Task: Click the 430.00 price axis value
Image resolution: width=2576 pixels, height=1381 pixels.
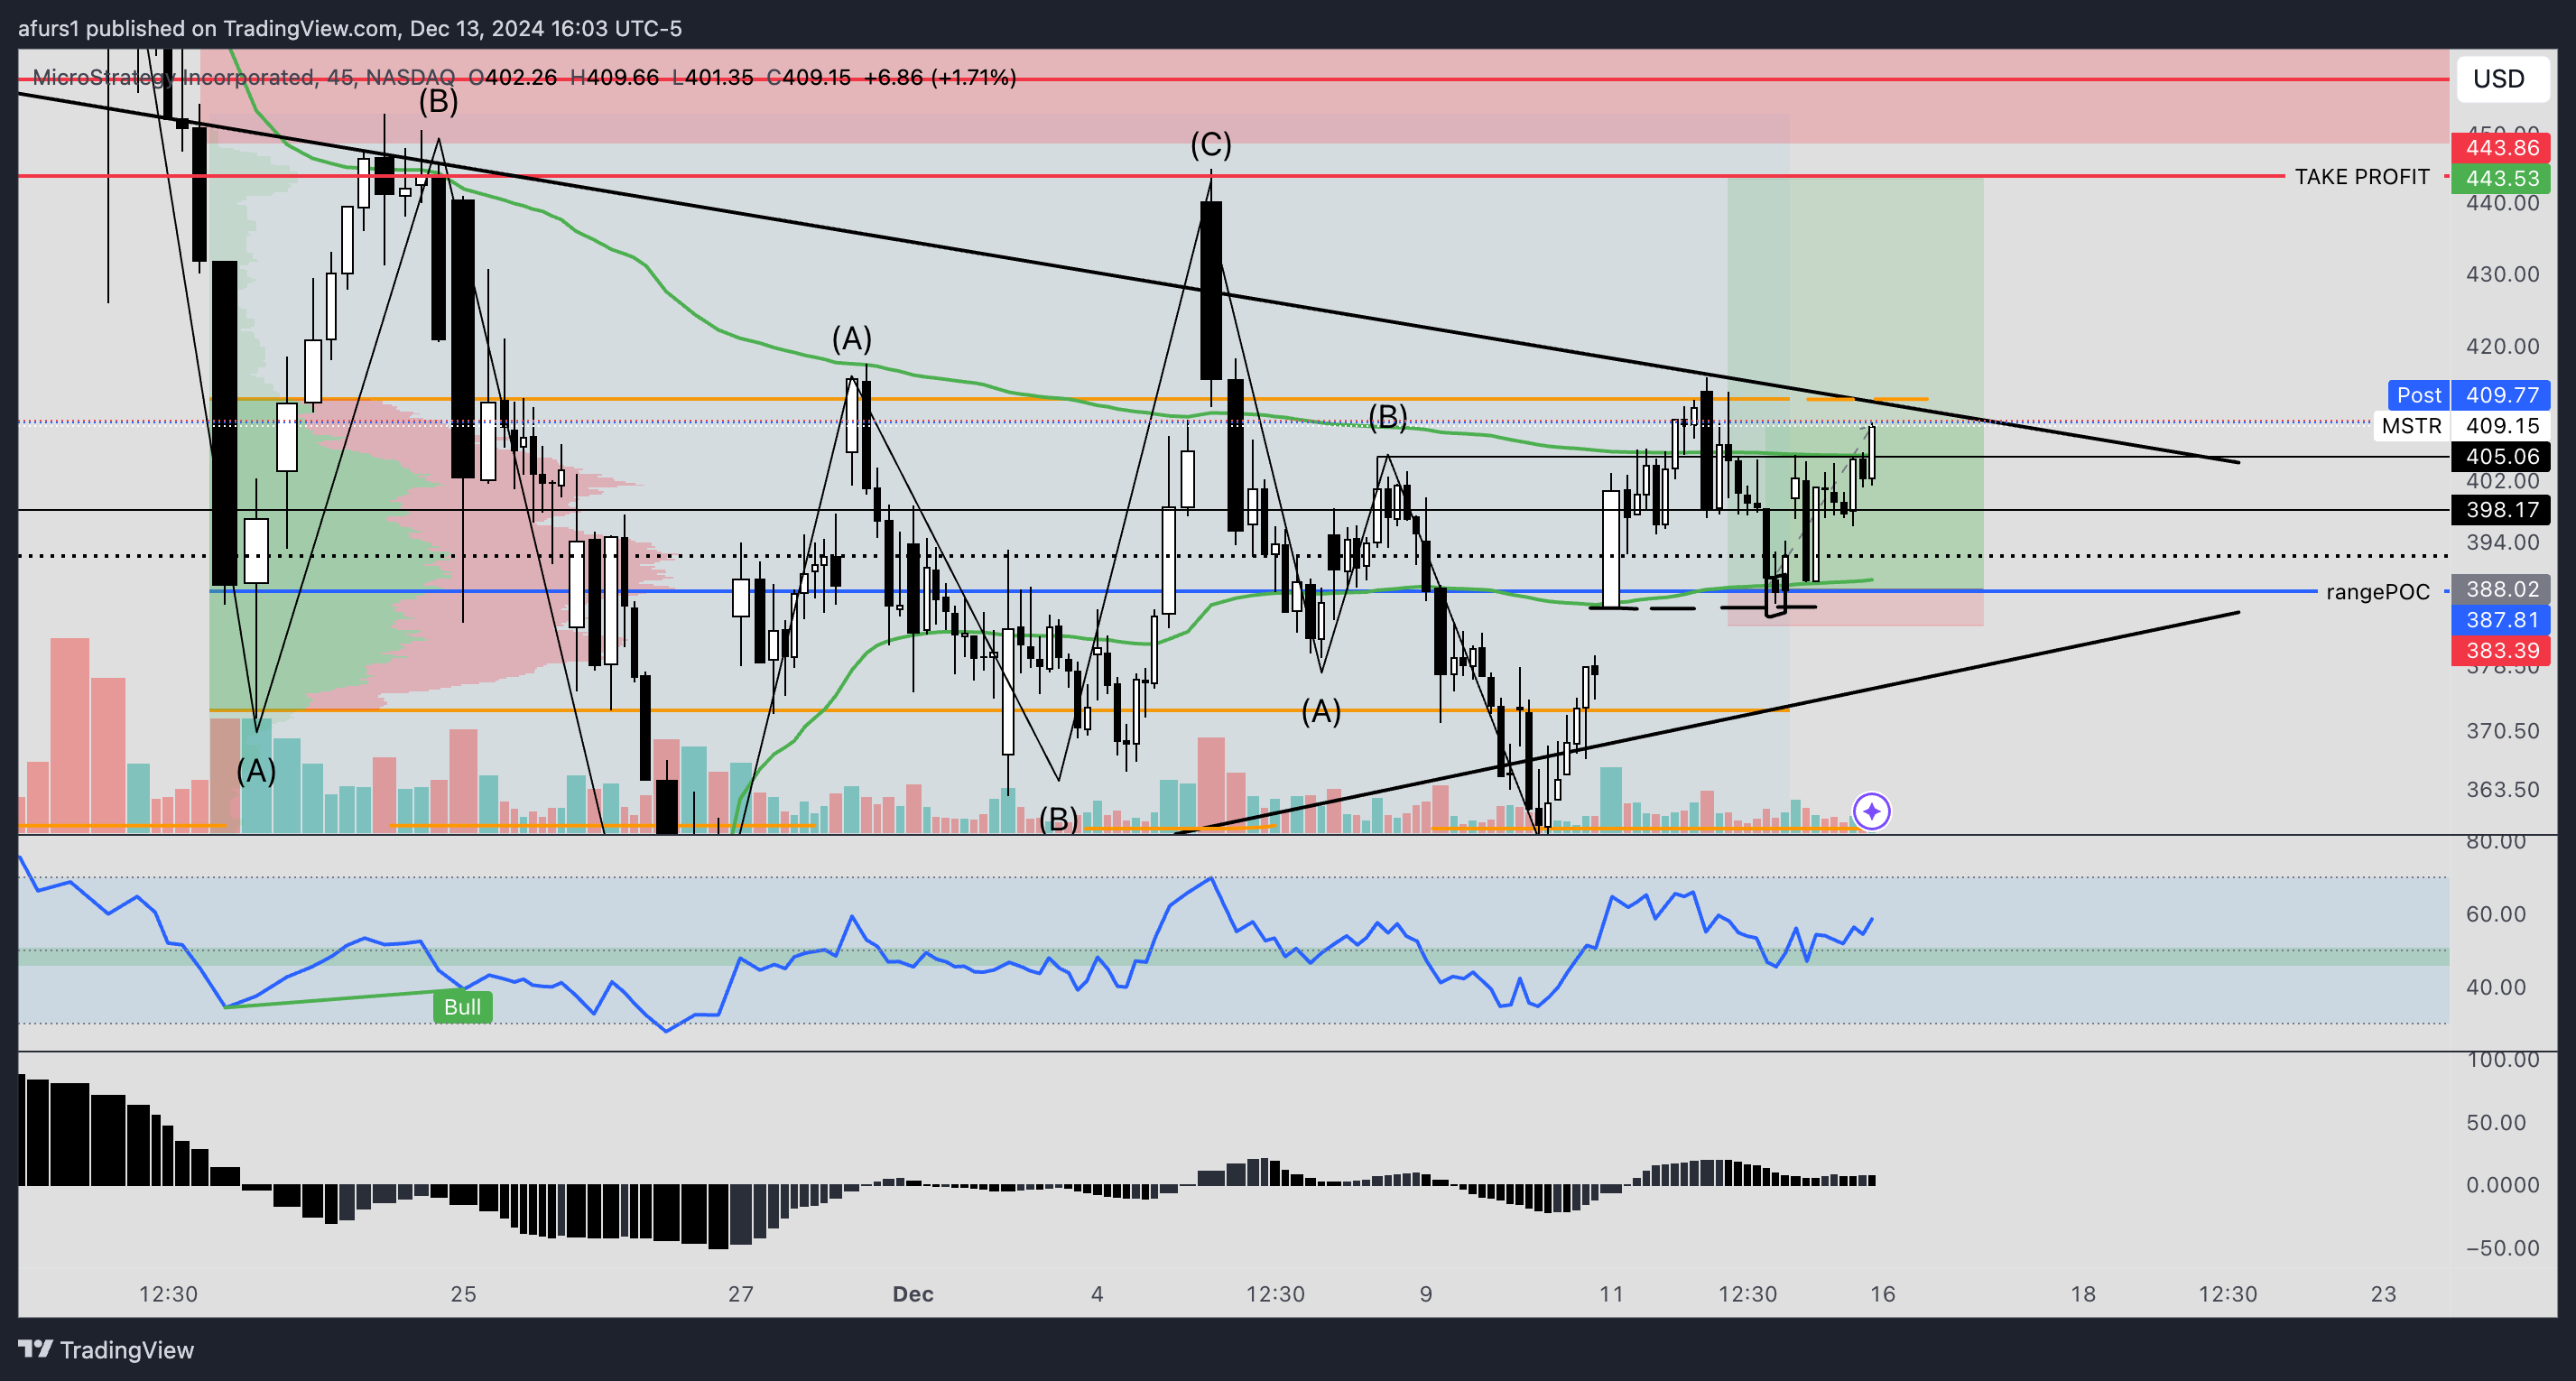Action: [x=2502, y=274]
